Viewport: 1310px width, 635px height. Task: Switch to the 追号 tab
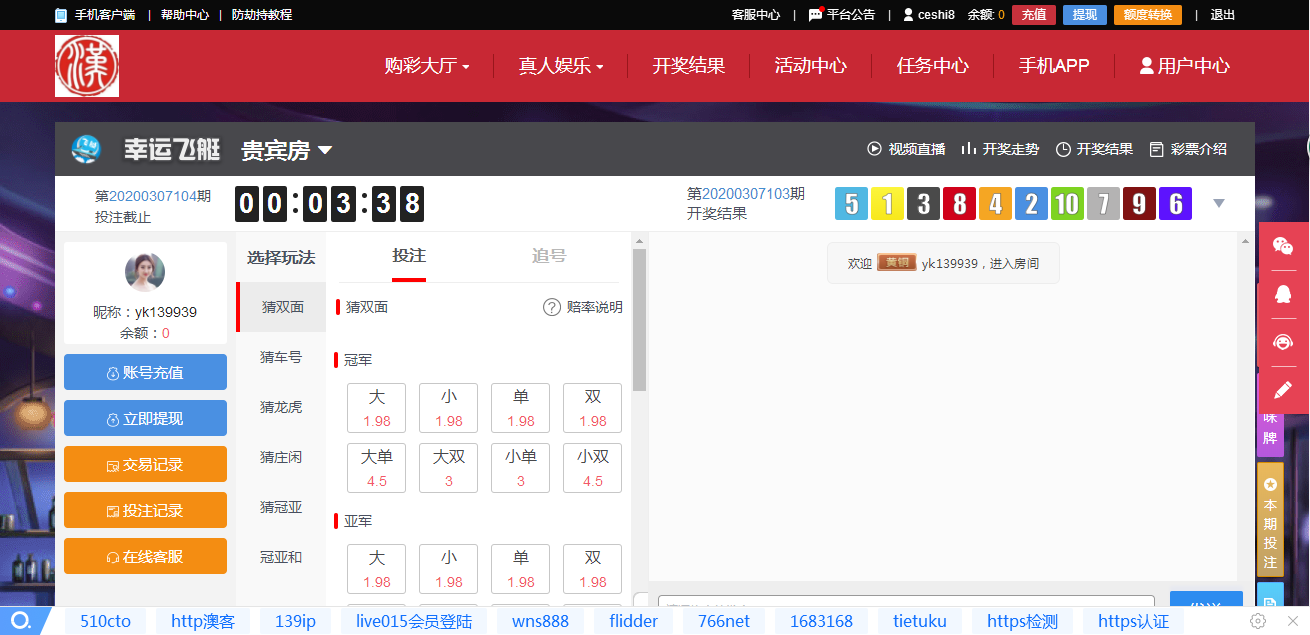[x=549, y=256]
